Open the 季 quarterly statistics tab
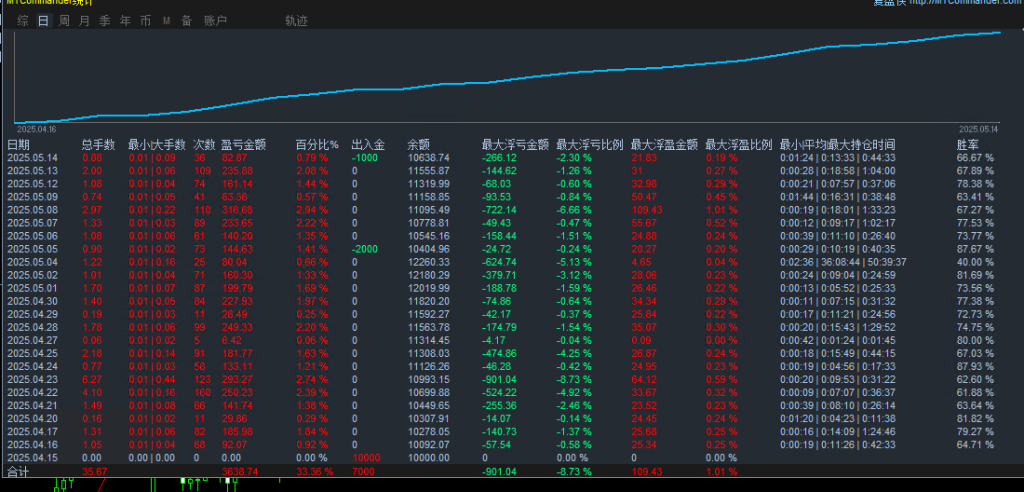The image size is (1024, 492). [104, 20]
